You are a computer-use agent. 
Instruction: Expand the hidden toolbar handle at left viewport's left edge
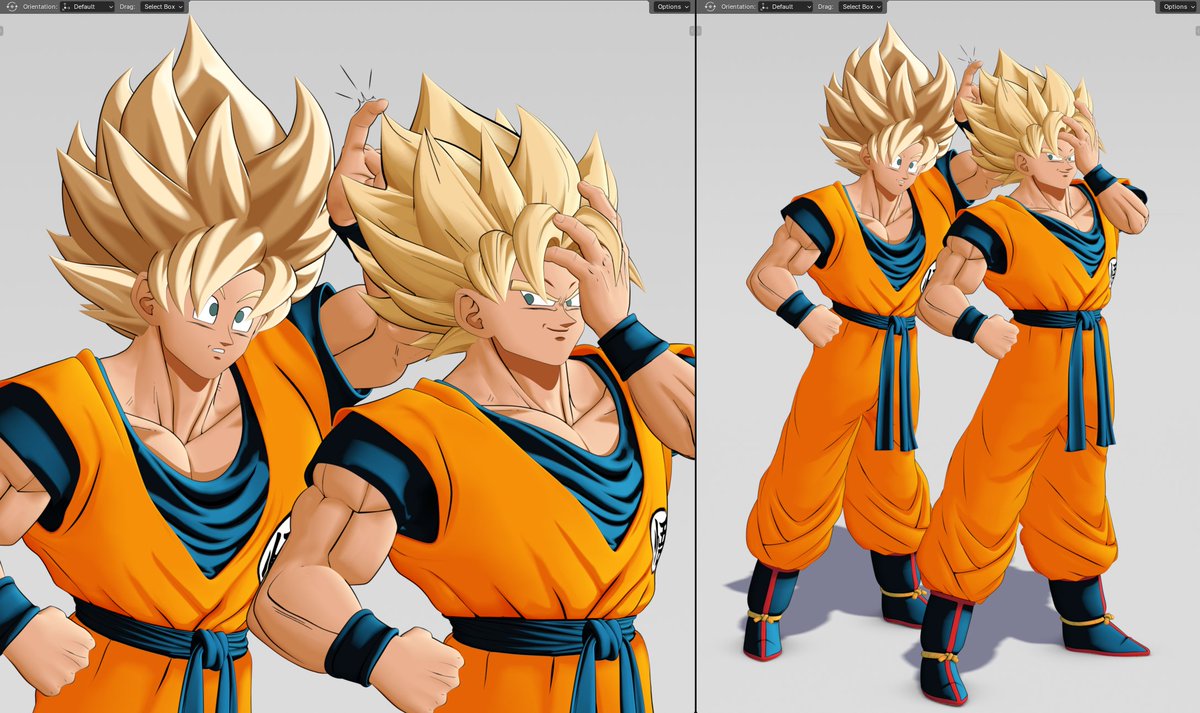click(x=2, y=31)
